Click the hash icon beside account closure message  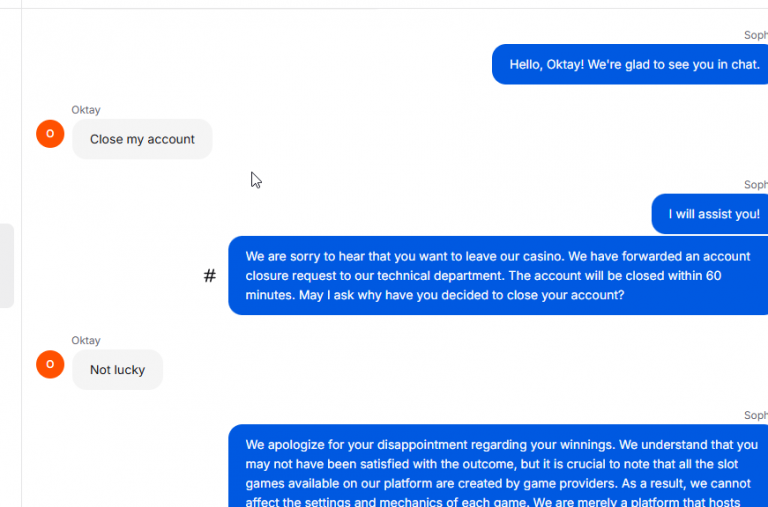tap(210, 276)
